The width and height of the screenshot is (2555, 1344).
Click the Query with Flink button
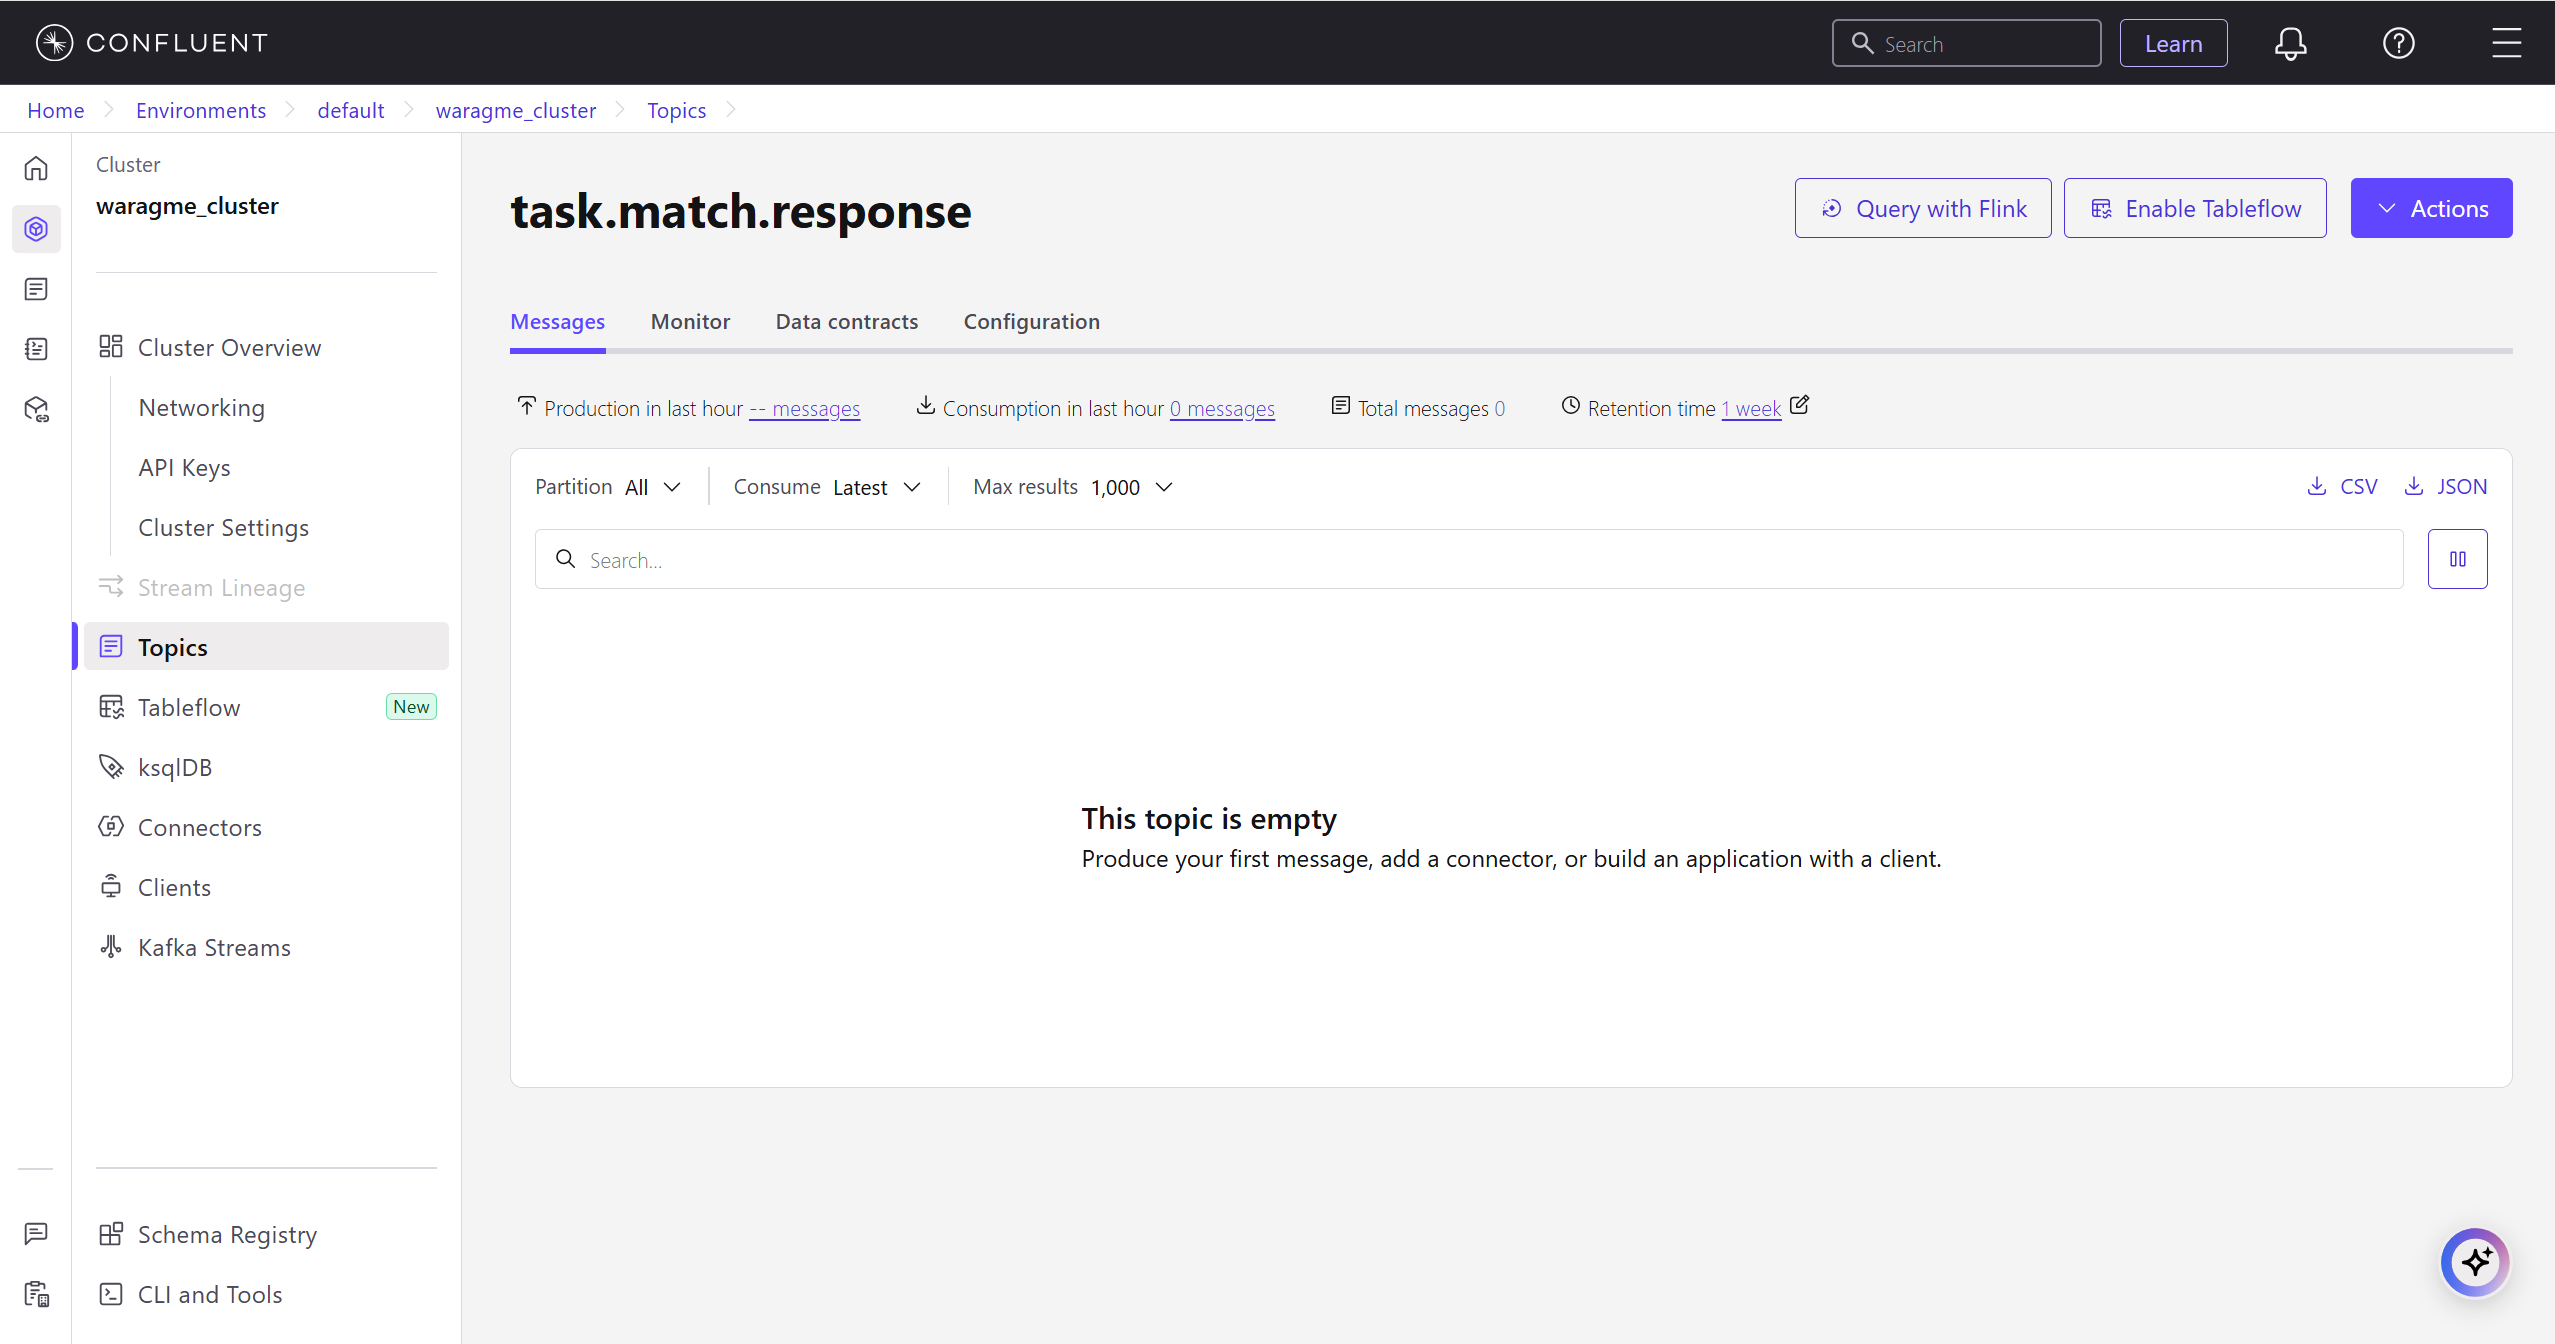tap(1922, 208)
